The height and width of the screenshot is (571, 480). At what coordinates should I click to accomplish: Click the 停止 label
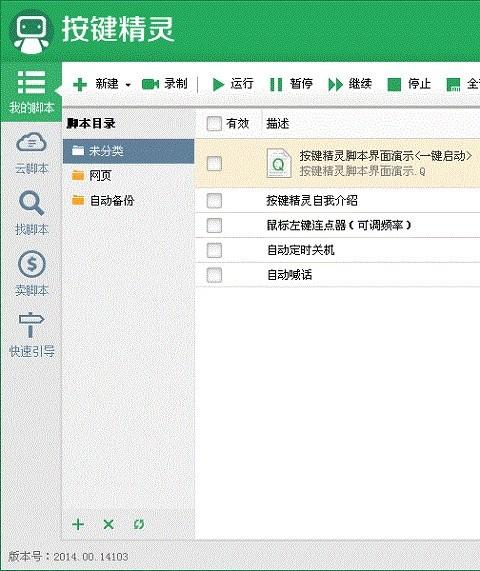419,84
